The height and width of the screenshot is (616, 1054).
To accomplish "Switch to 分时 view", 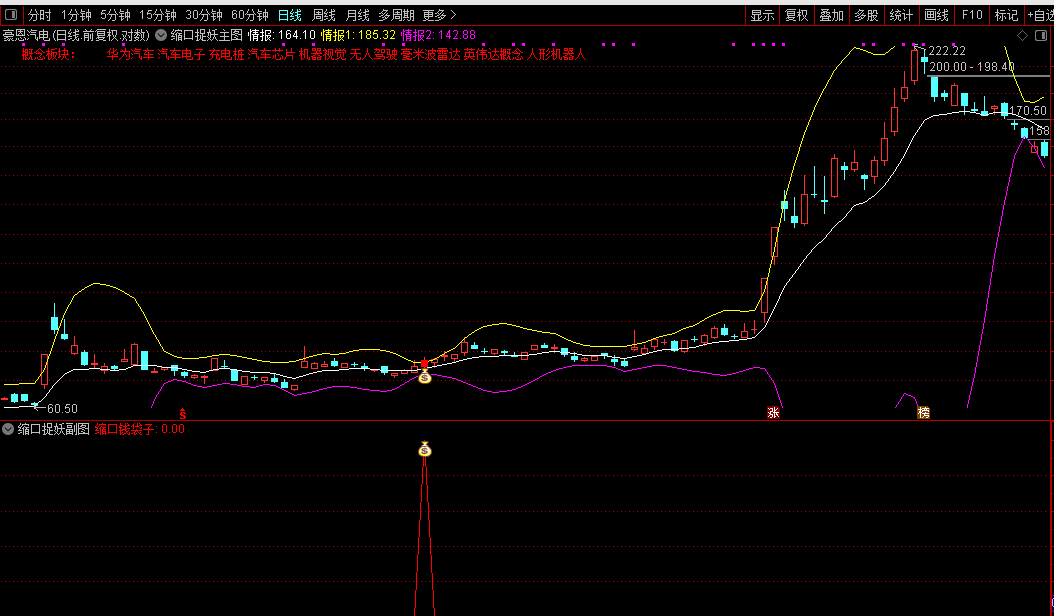I will (39, 15).
